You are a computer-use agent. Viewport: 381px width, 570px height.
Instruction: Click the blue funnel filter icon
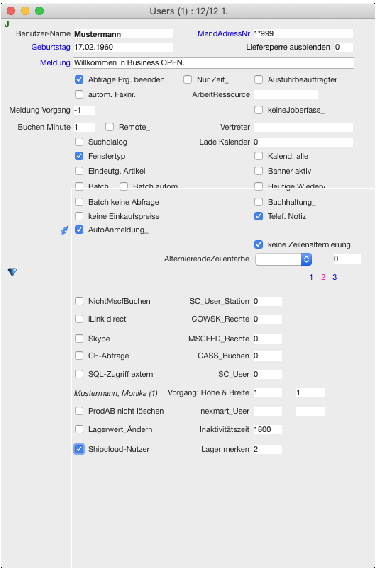[x=12, y=272]
